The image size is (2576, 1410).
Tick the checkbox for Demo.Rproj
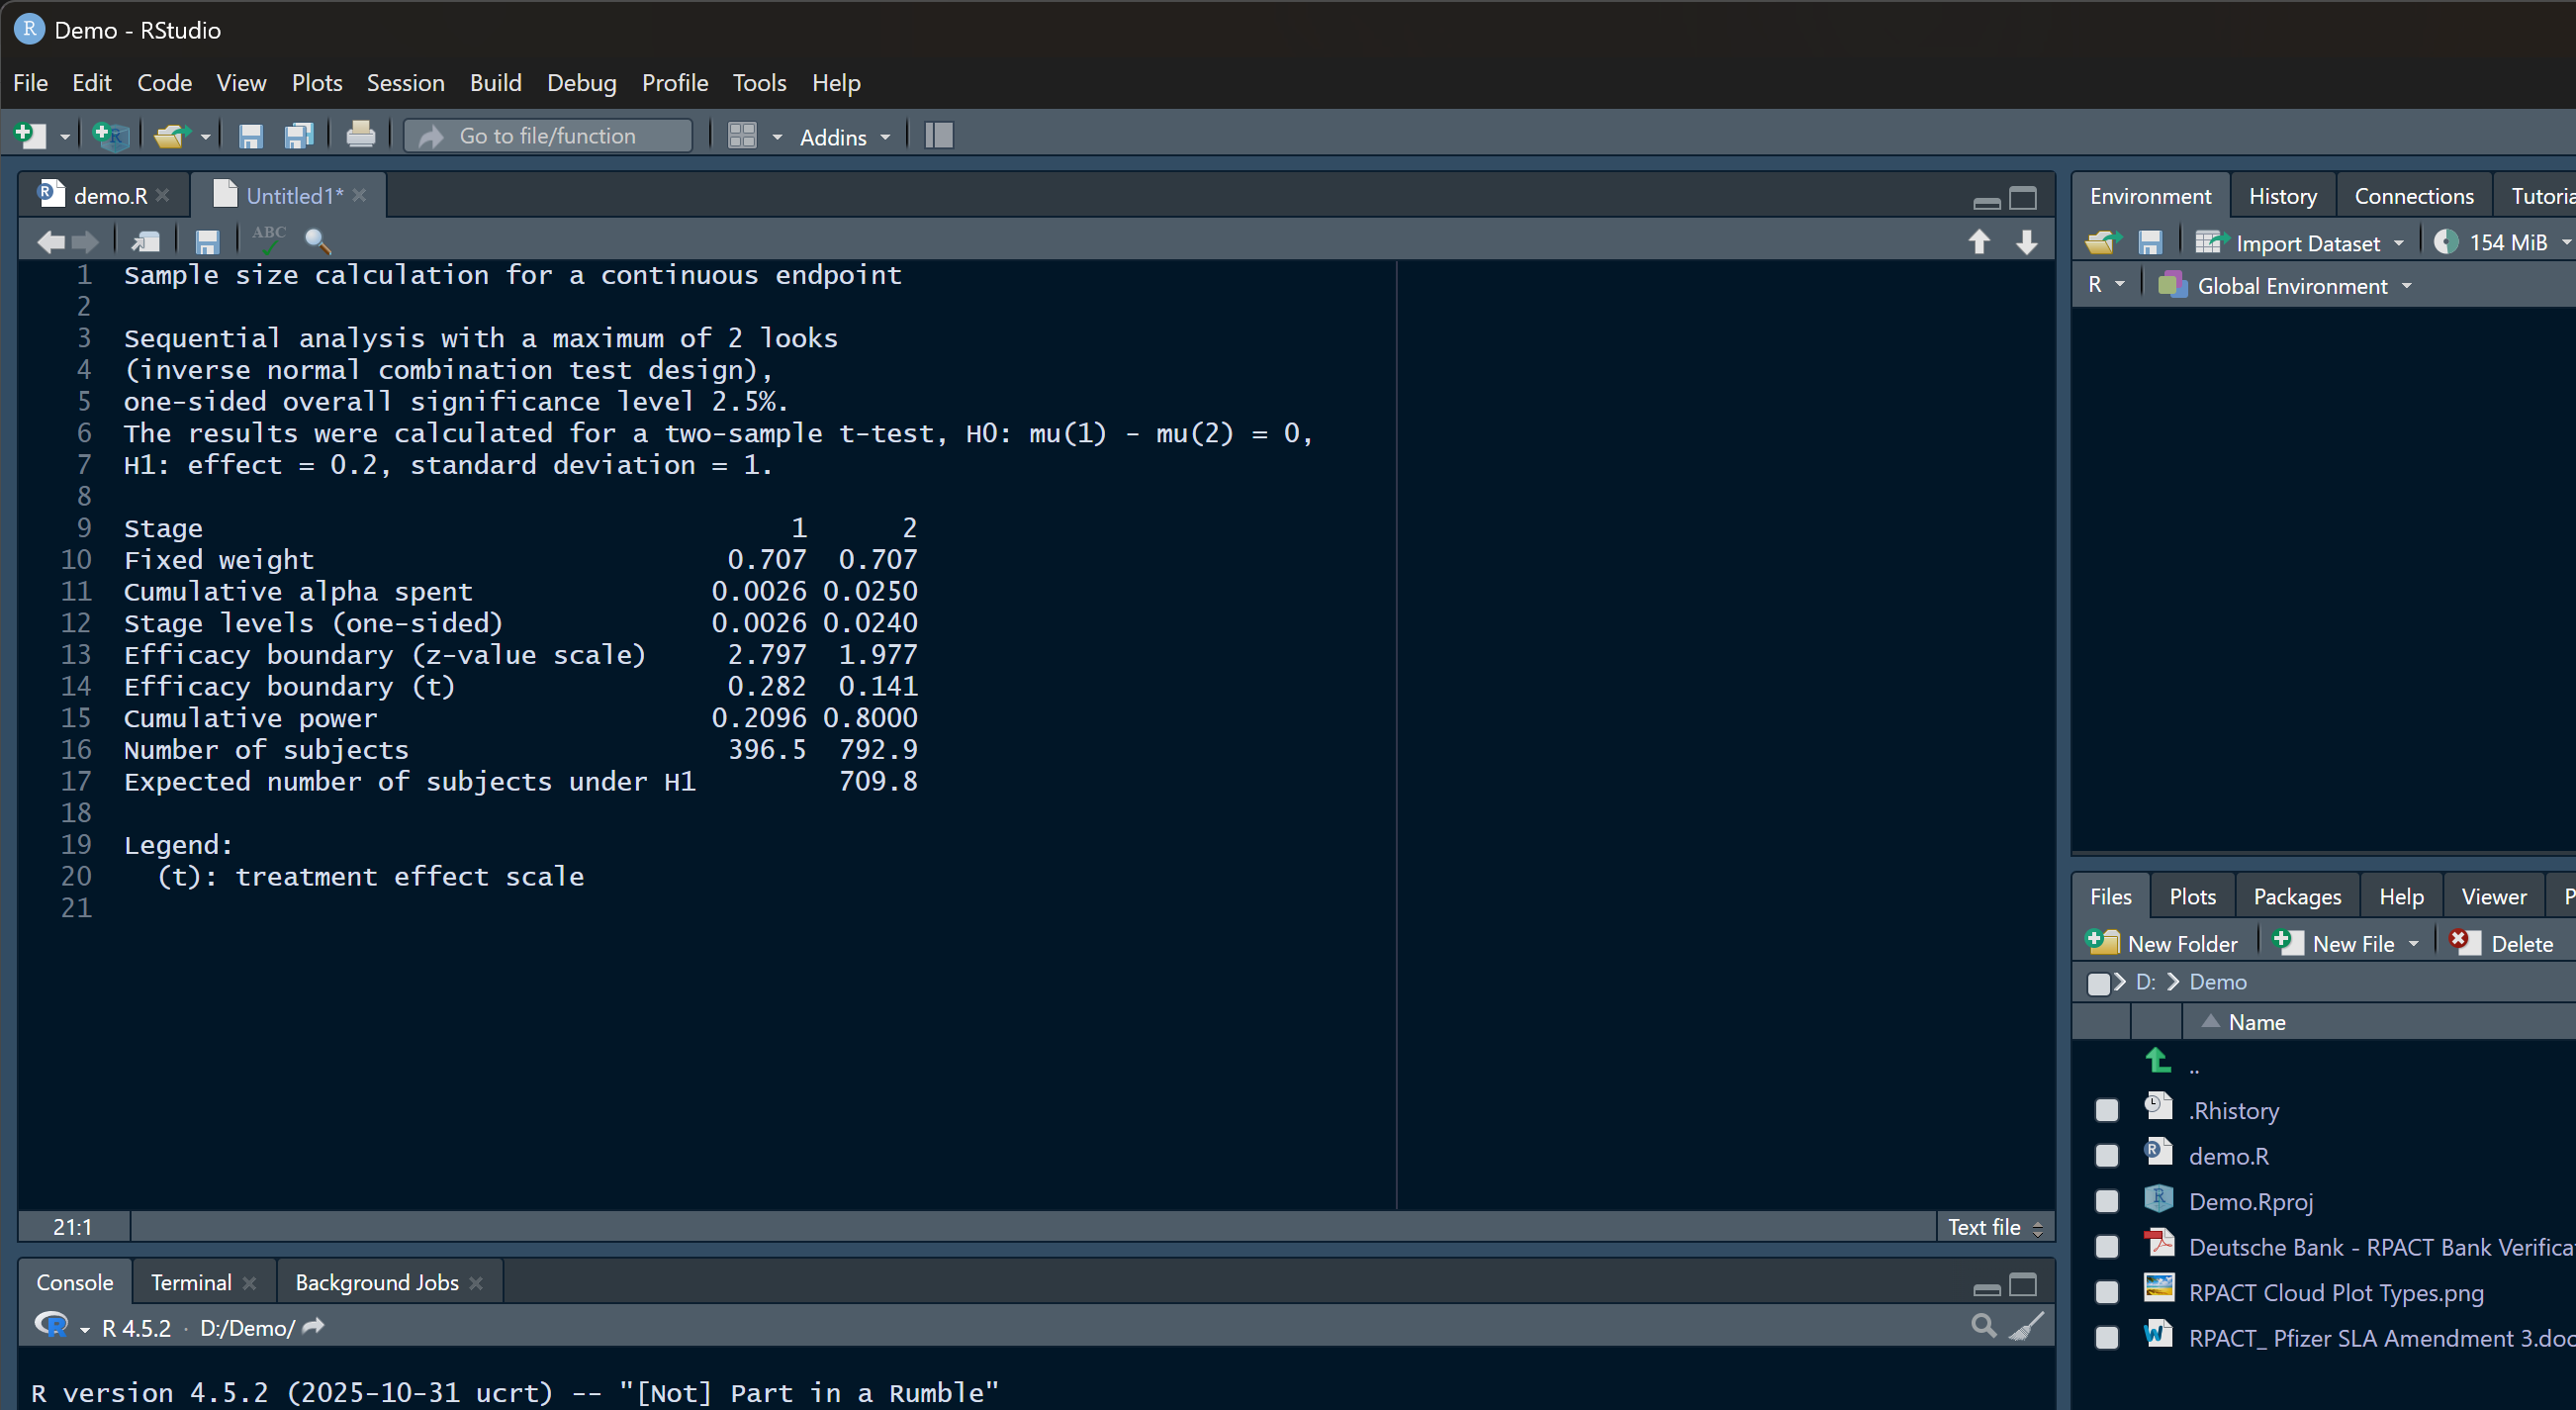click(2107, 1201)
